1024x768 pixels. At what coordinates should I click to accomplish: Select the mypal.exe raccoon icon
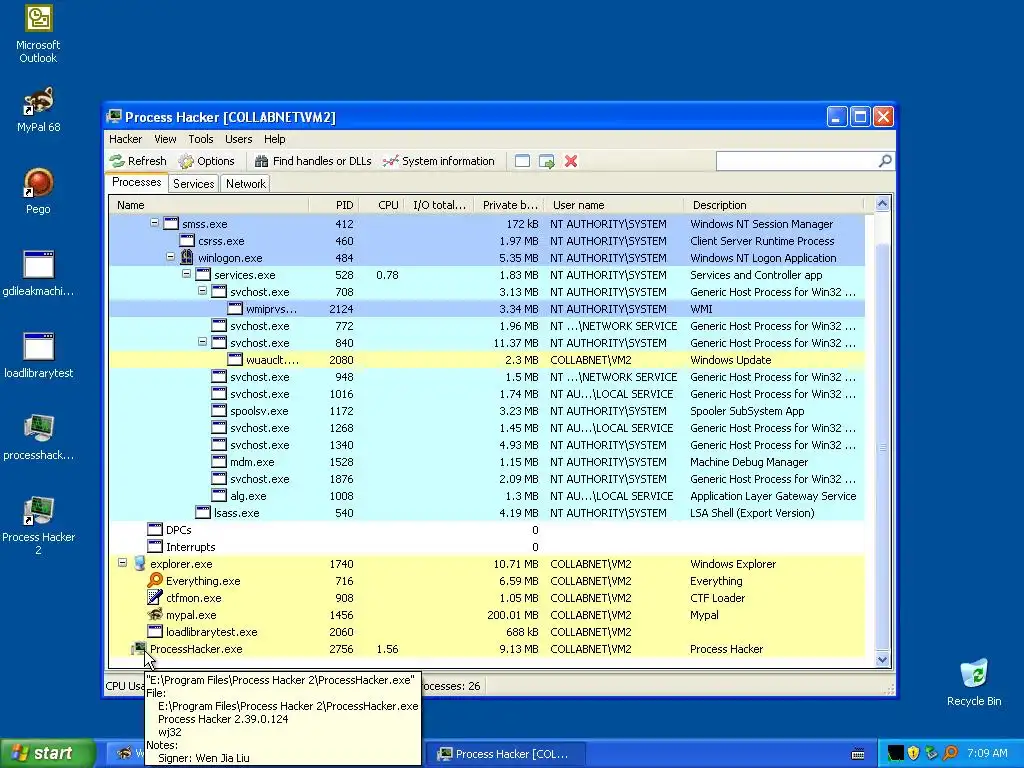[x=155, y=614]
